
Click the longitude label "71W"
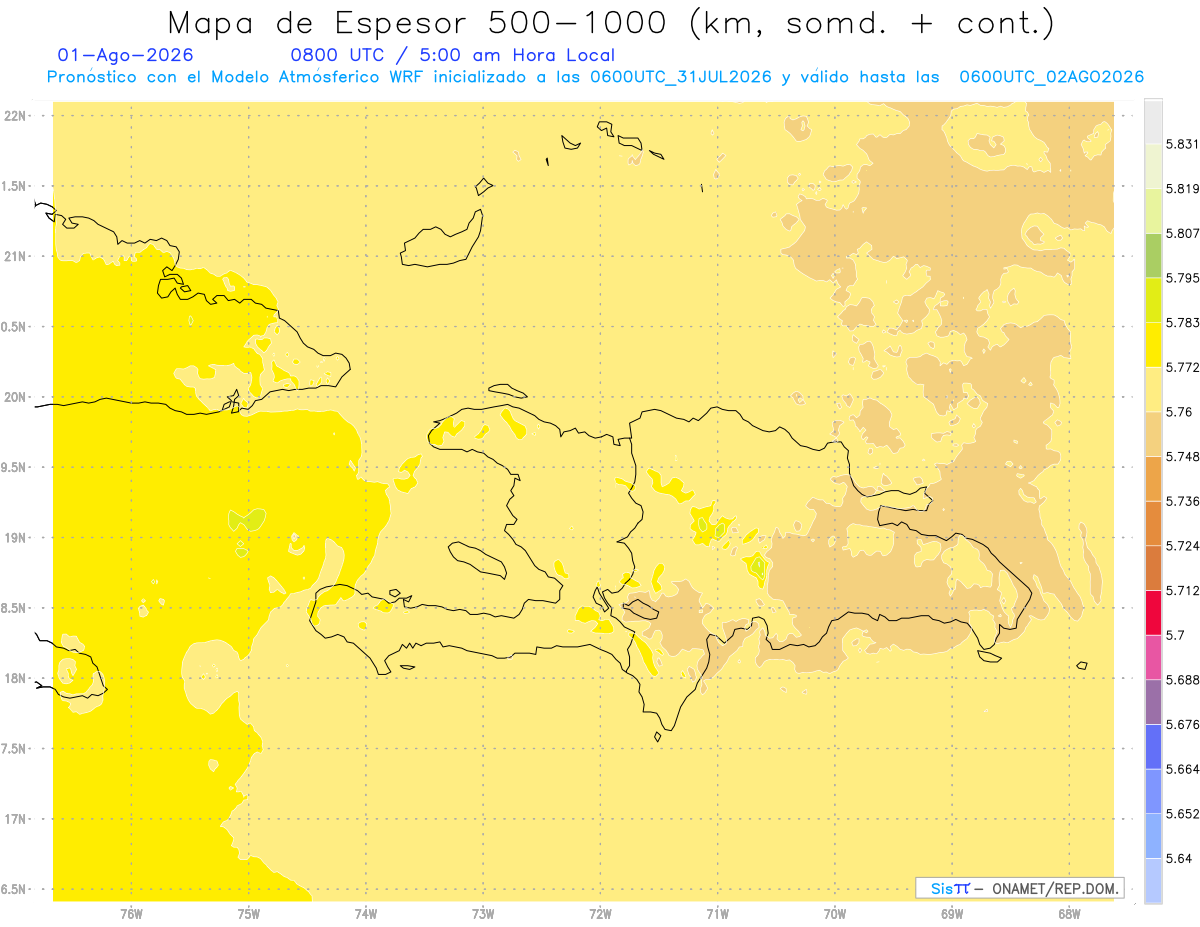717,914
